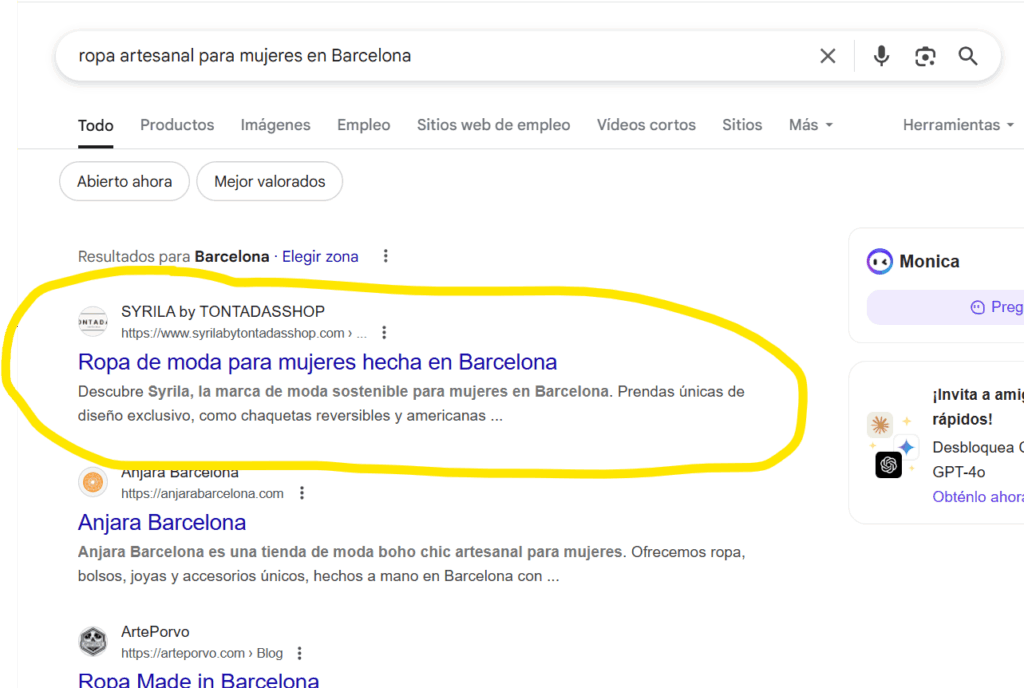
Task: Open three-dot options for anjarabarcelona.com result
Action: coord(302,493)
